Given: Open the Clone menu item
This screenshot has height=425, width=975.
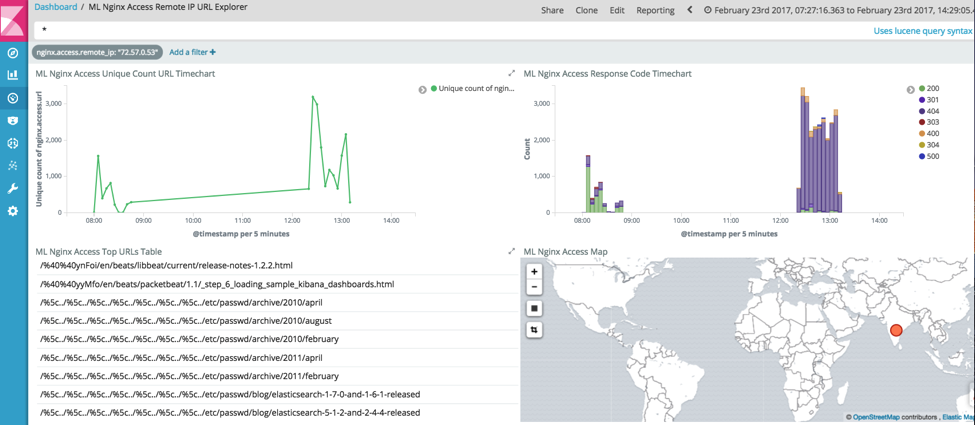Looking at the screenshot, I should (586, 10).
